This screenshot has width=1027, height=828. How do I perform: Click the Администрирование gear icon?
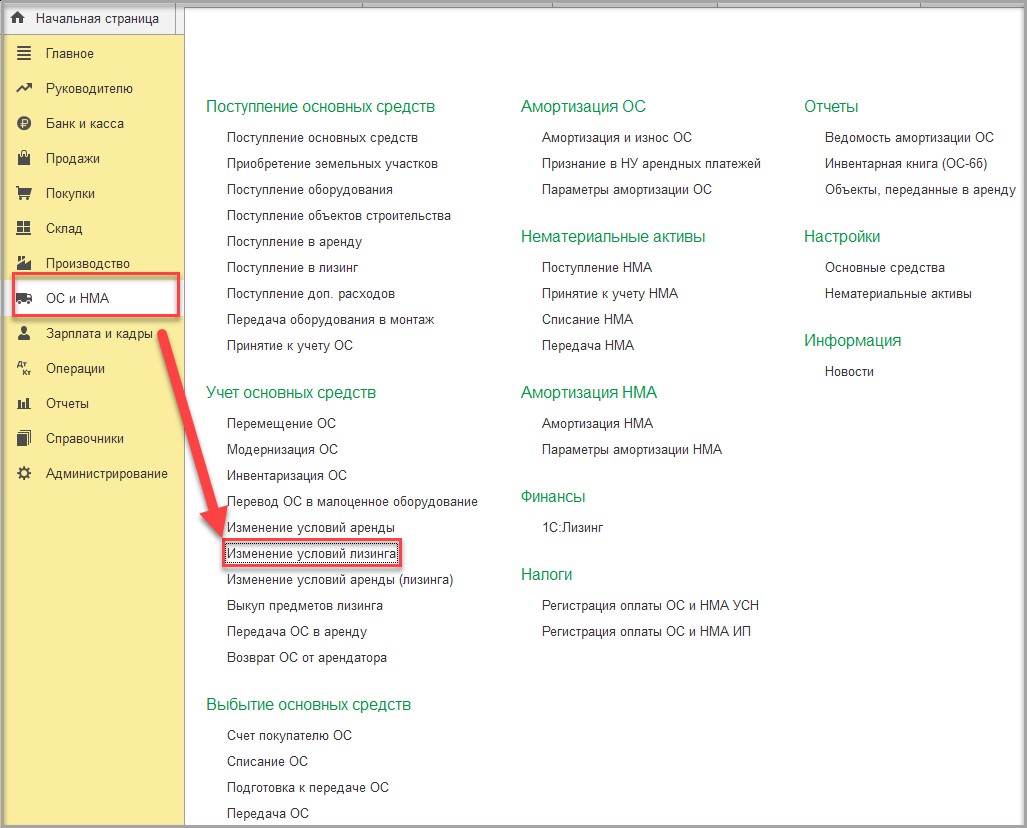click(24, 473)
